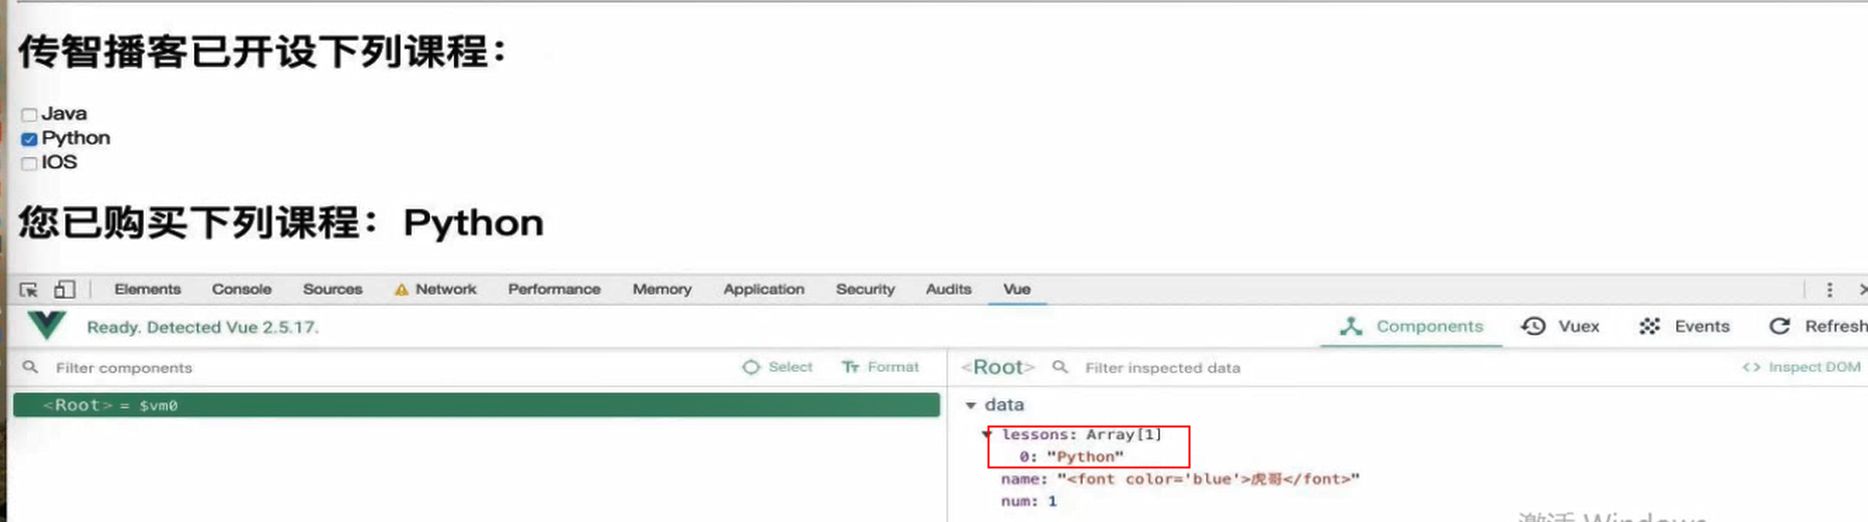Open the Network tab
Viewport: 1868px width, 522px height.
coord(446,289)
